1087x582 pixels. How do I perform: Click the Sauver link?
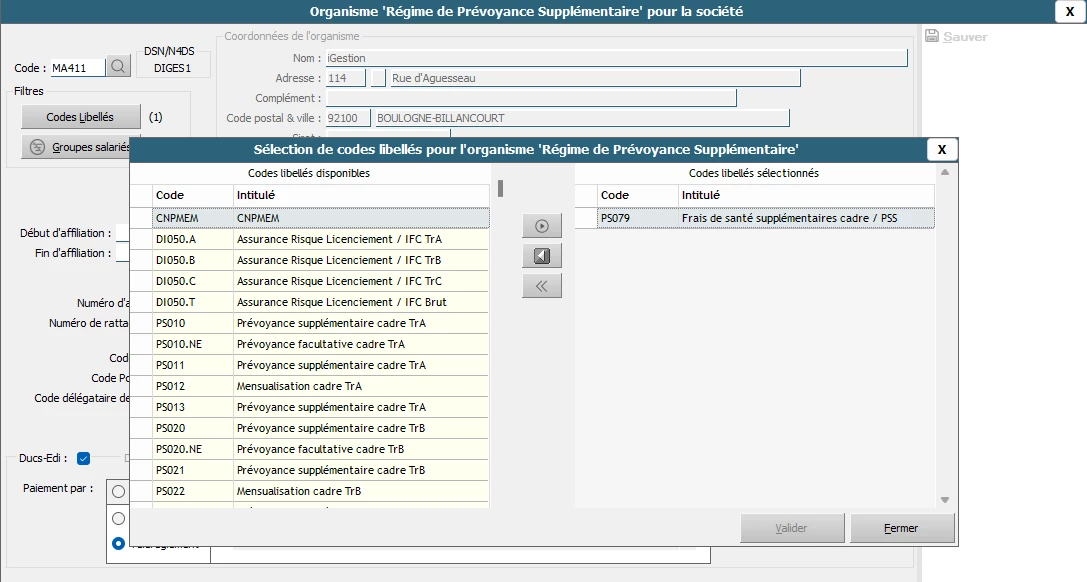[965, 37]
